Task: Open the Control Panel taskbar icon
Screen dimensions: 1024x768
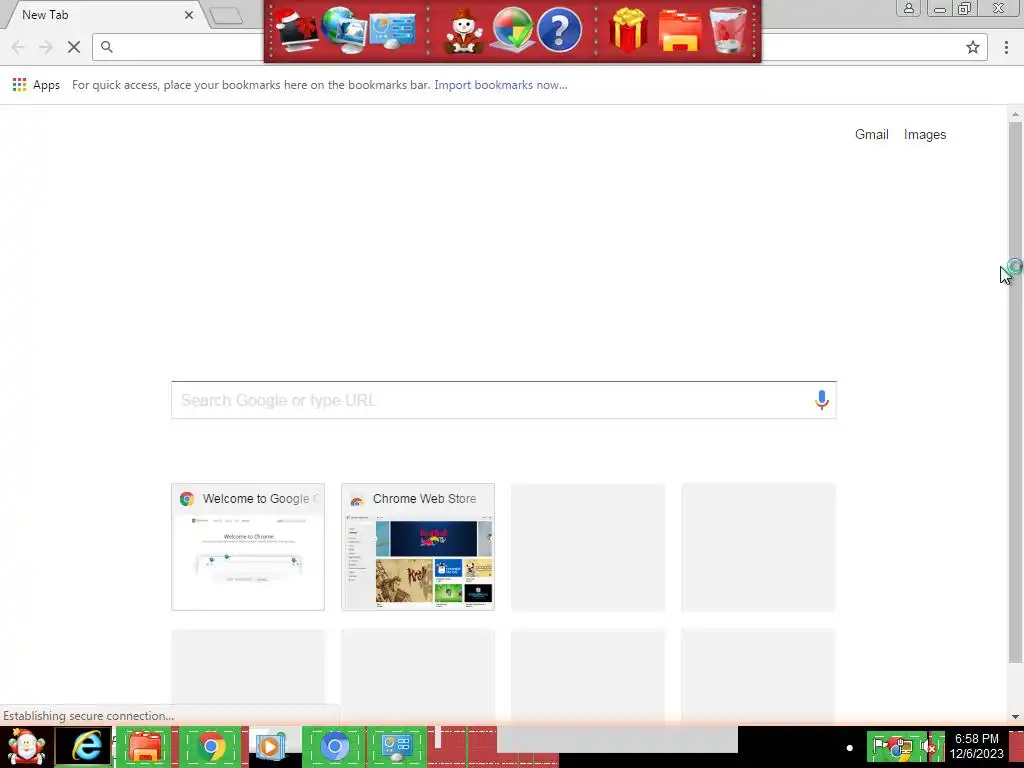Action: (x=396, y=746)
